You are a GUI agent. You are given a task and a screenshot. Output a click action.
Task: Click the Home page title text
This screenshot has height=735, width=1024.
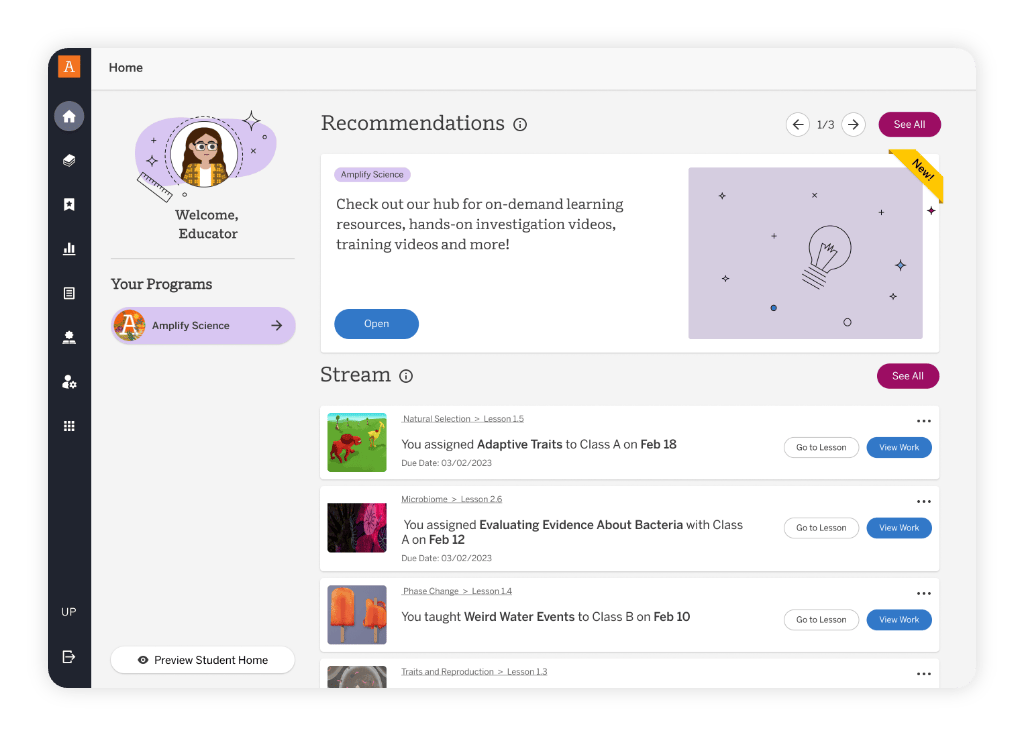126,68
